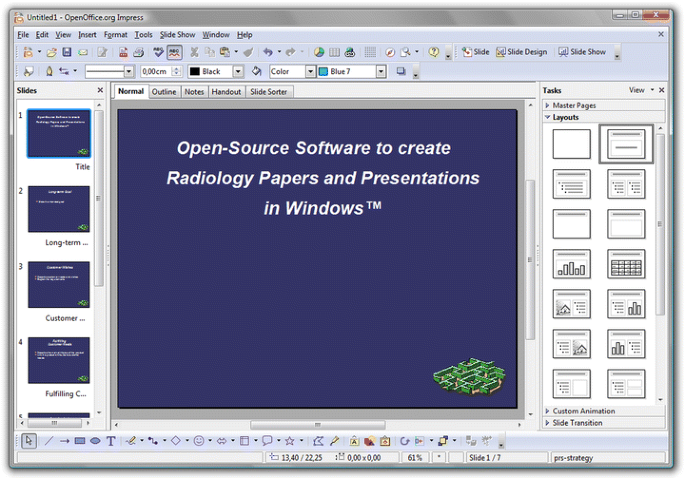Click the Cut scissors icon
The image size is (685, 478).
pos(194,52)
